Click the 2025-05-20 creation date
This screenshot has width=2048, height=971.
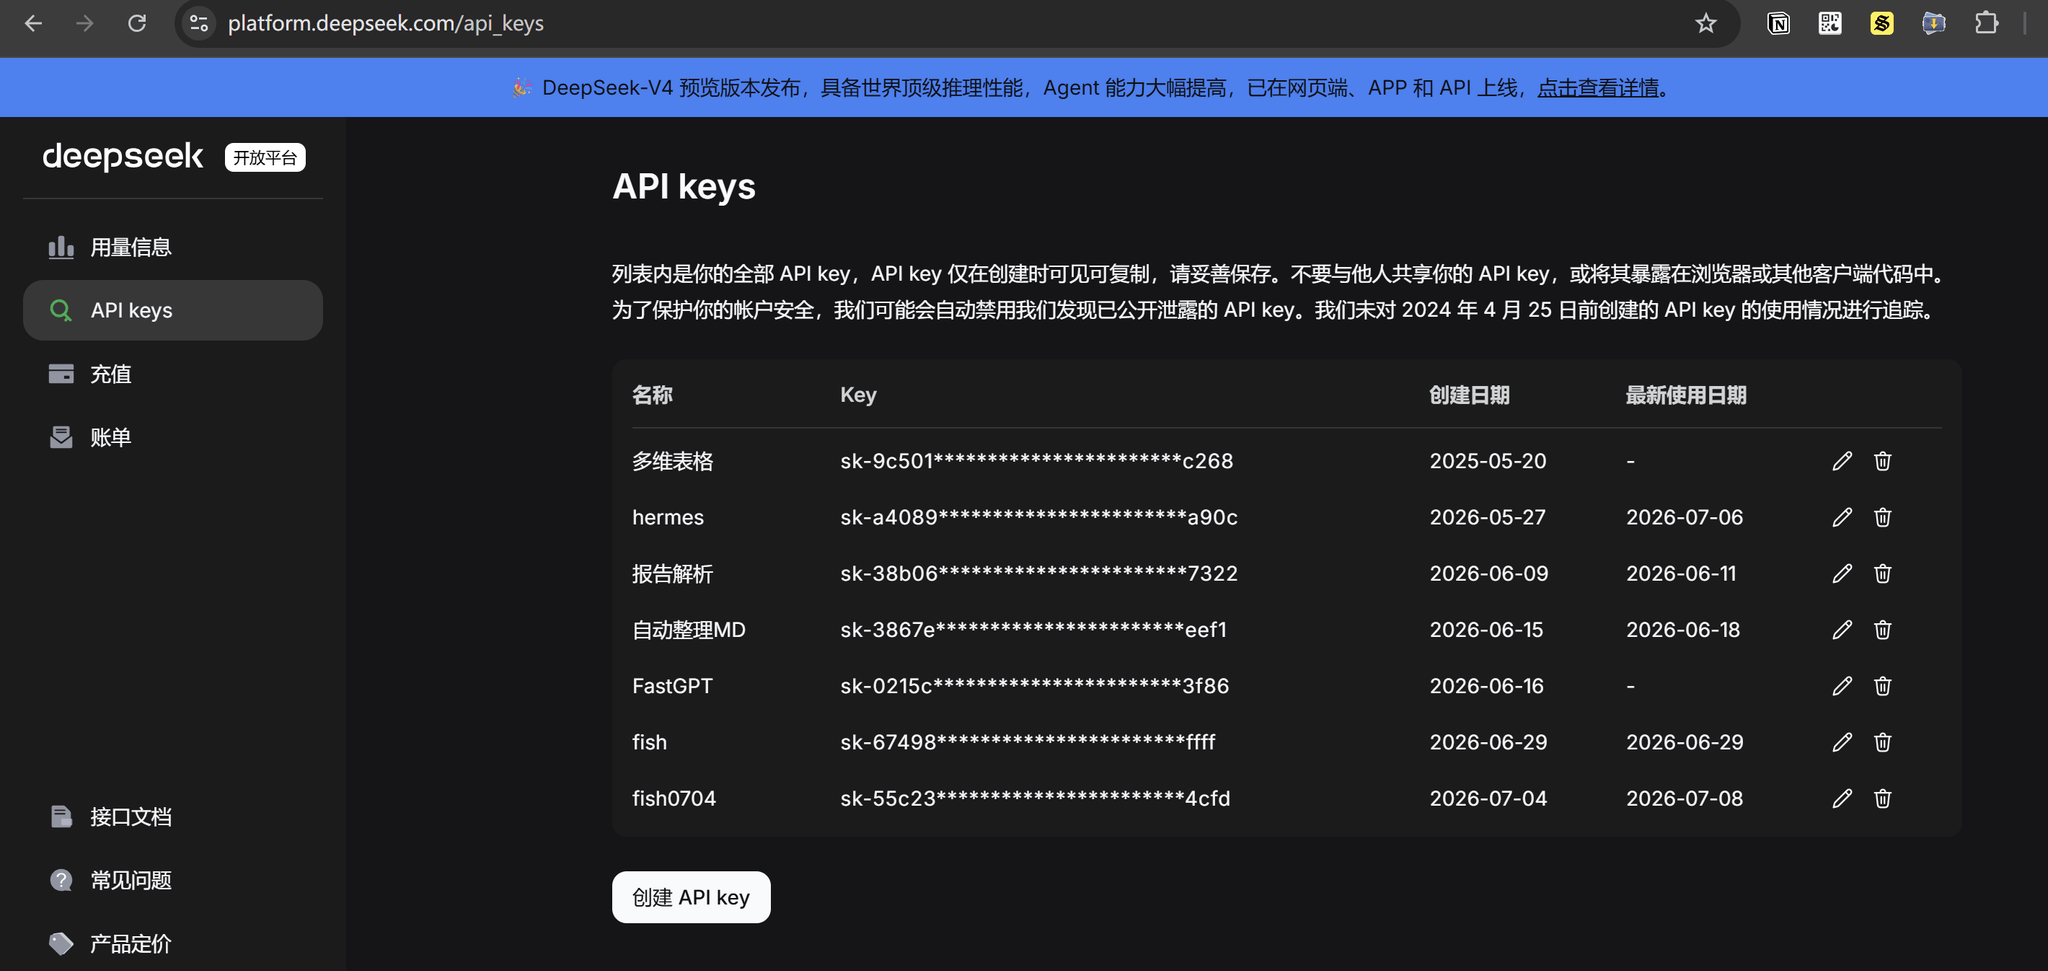click(1488, 461)
